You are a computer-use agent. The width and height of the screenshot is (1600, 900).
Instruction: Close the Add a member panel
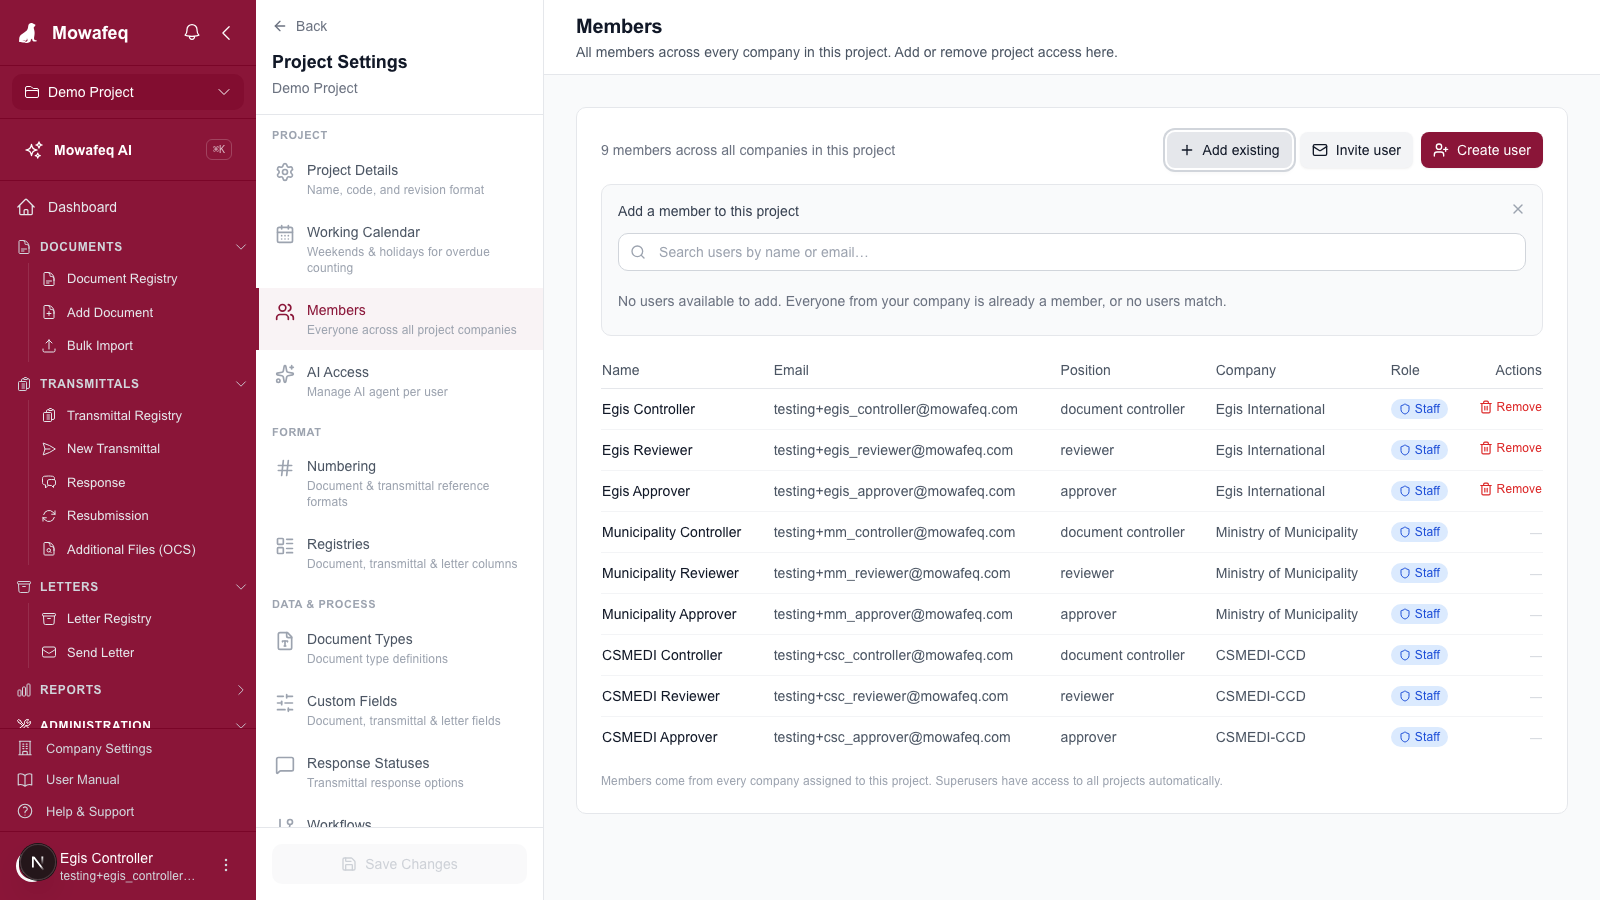[x=1518, y=209]
